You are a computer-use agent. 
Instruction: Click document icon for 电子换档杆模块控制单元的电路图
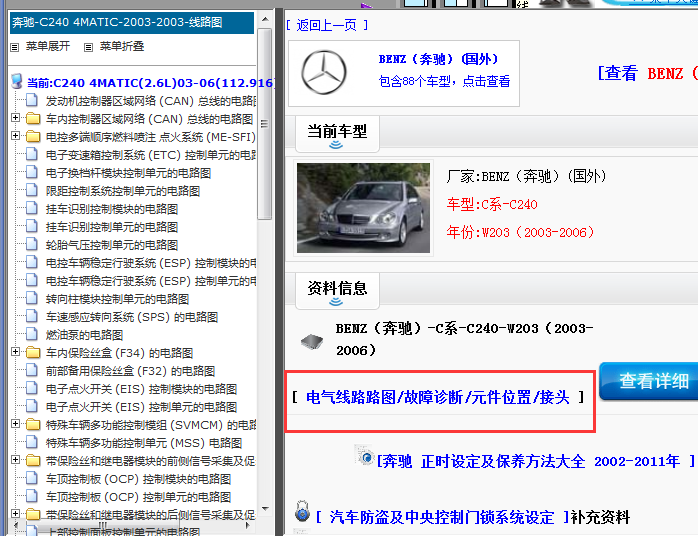point(32,172)
